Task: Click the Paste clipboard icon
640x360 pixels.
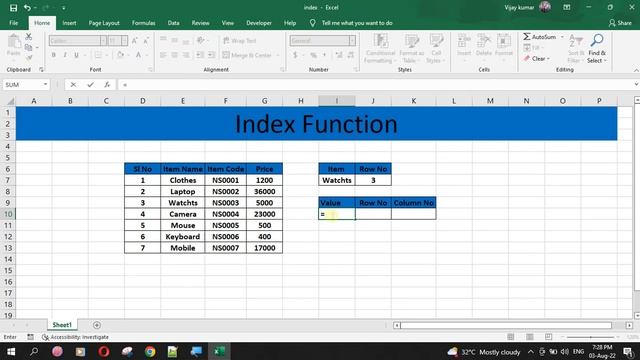Action: (13, 41)
